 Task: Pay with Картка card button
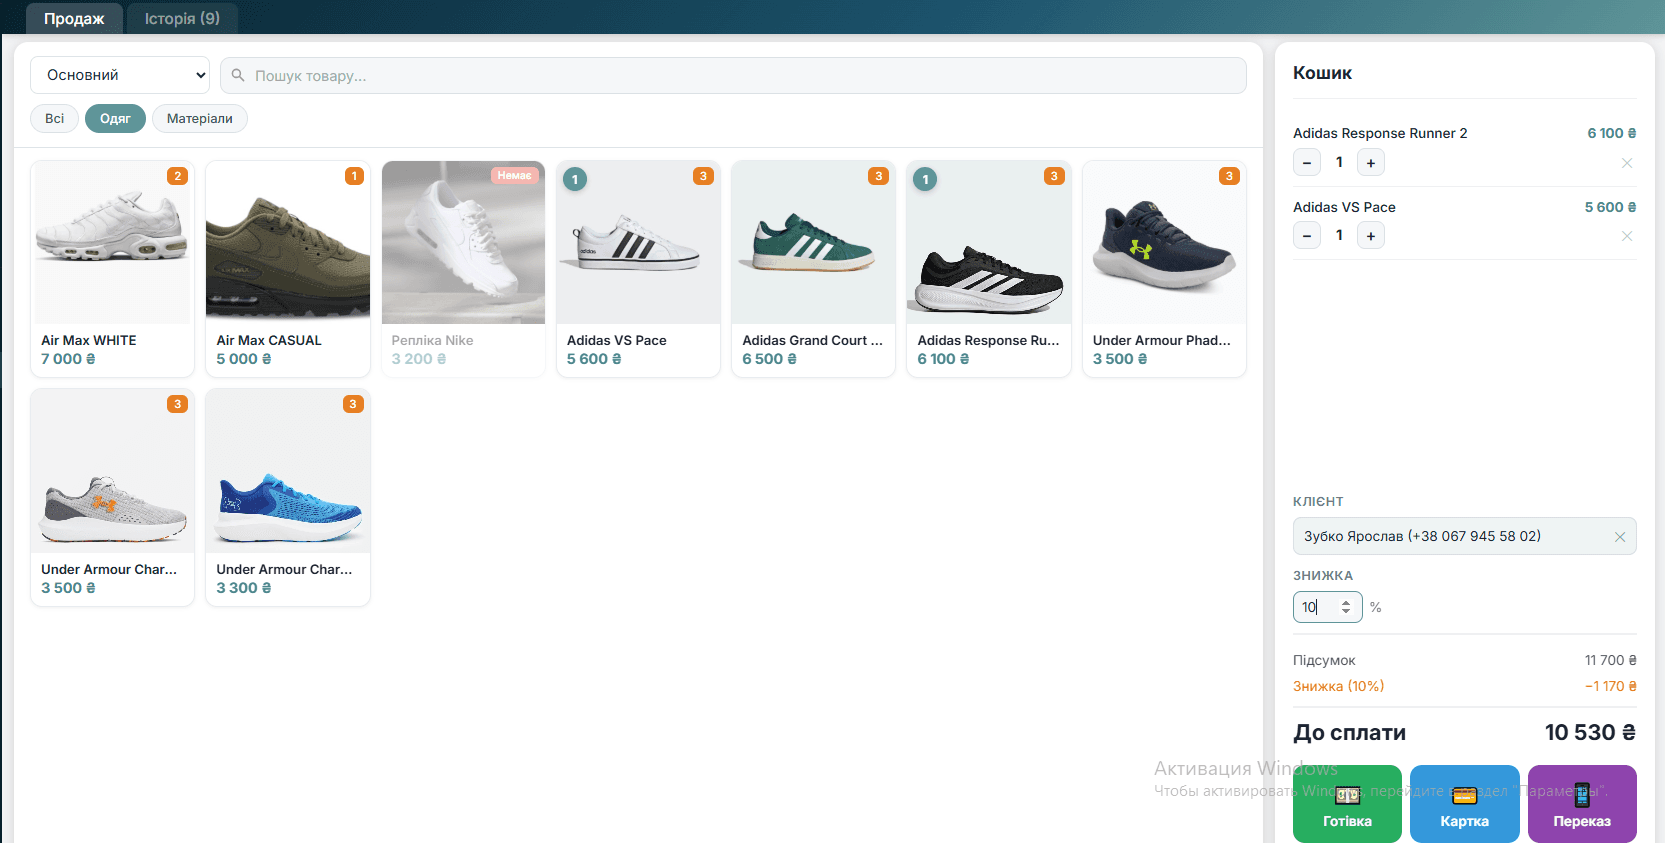point(1465,804)
